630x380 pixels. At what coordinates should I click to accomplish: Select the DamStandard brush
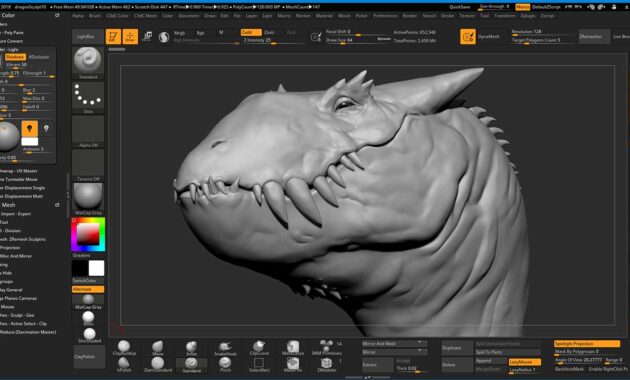(158, 364)
